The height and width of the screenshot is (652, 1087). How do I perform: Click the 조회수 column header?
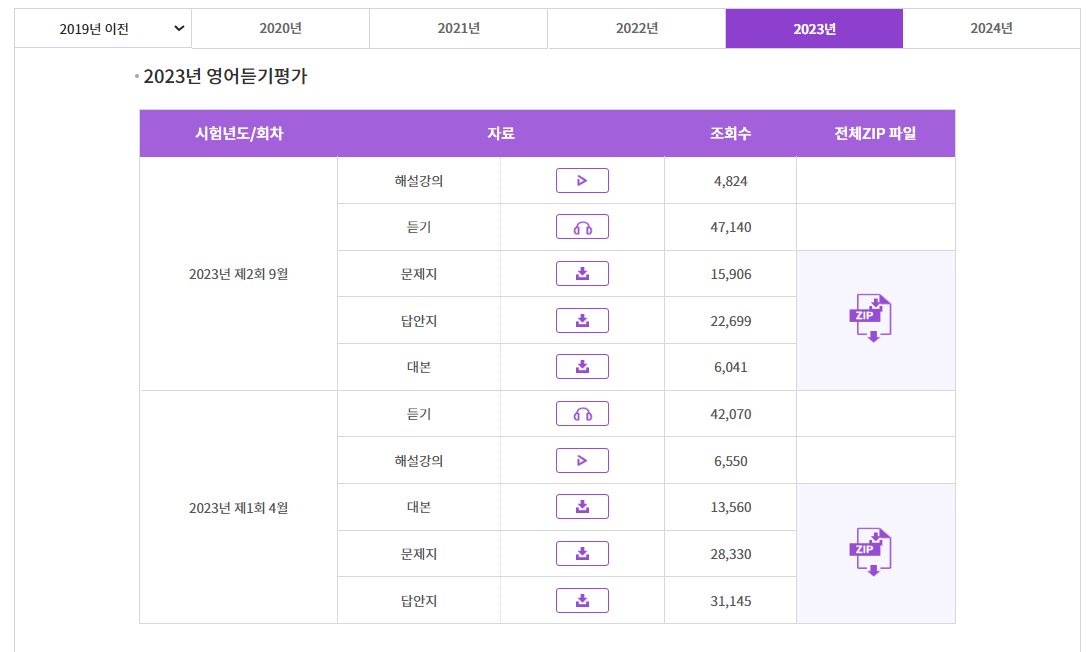pos(731,134)
